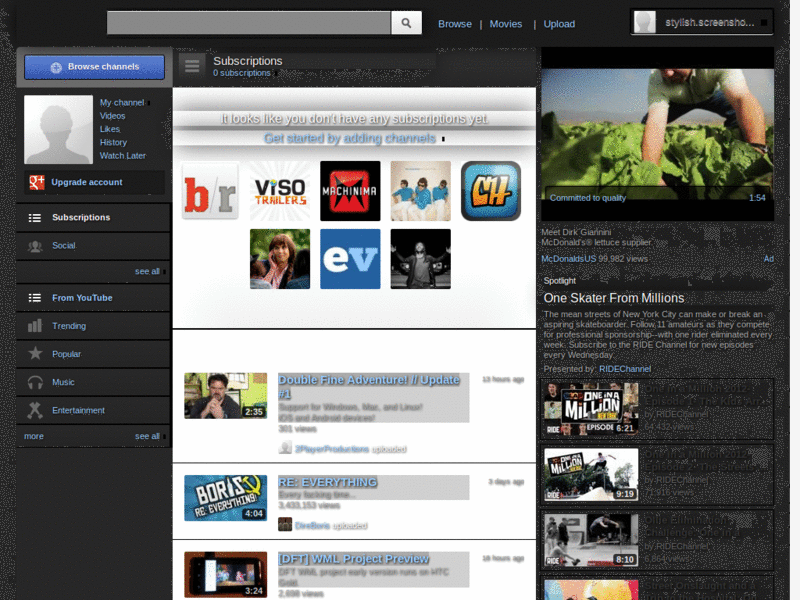The image size is (800, 600).
Task: Open 2PlayerProductions uploader link
Action: click(x=332, y=449)
